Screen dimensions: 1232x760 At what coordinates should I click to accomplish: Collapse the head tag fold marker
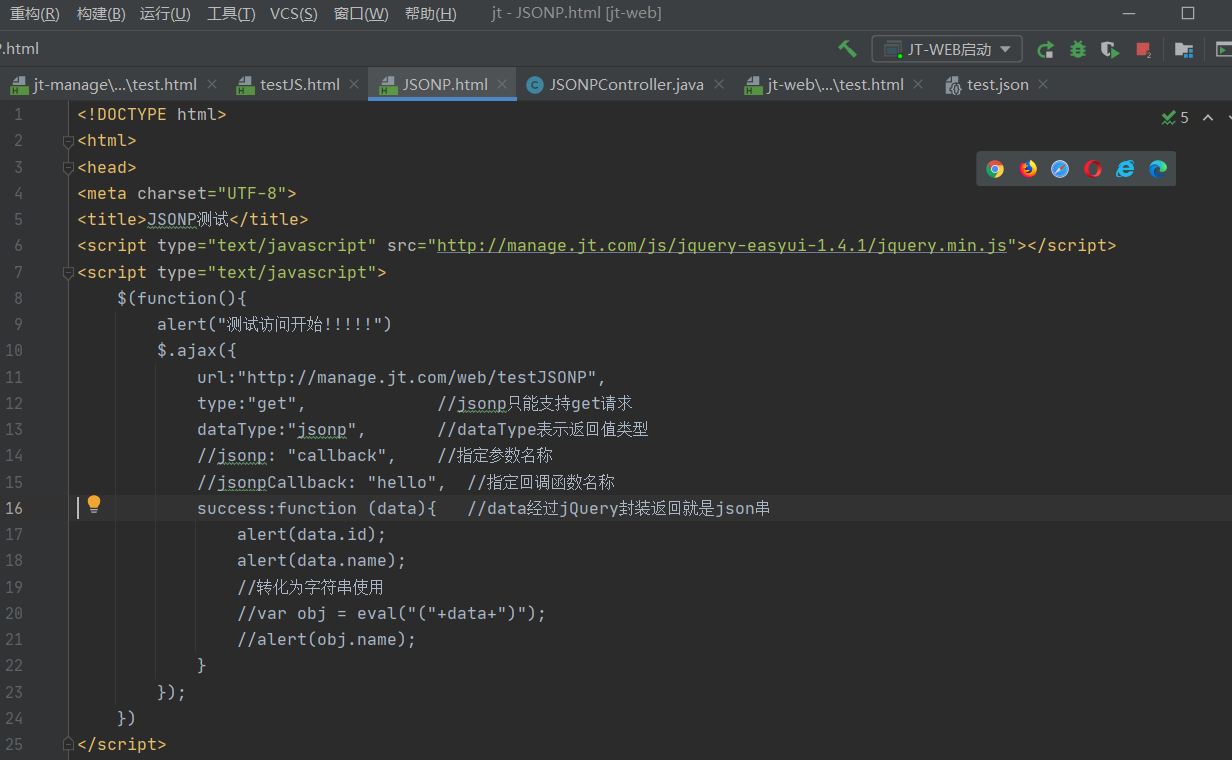[x=68, y=167]
